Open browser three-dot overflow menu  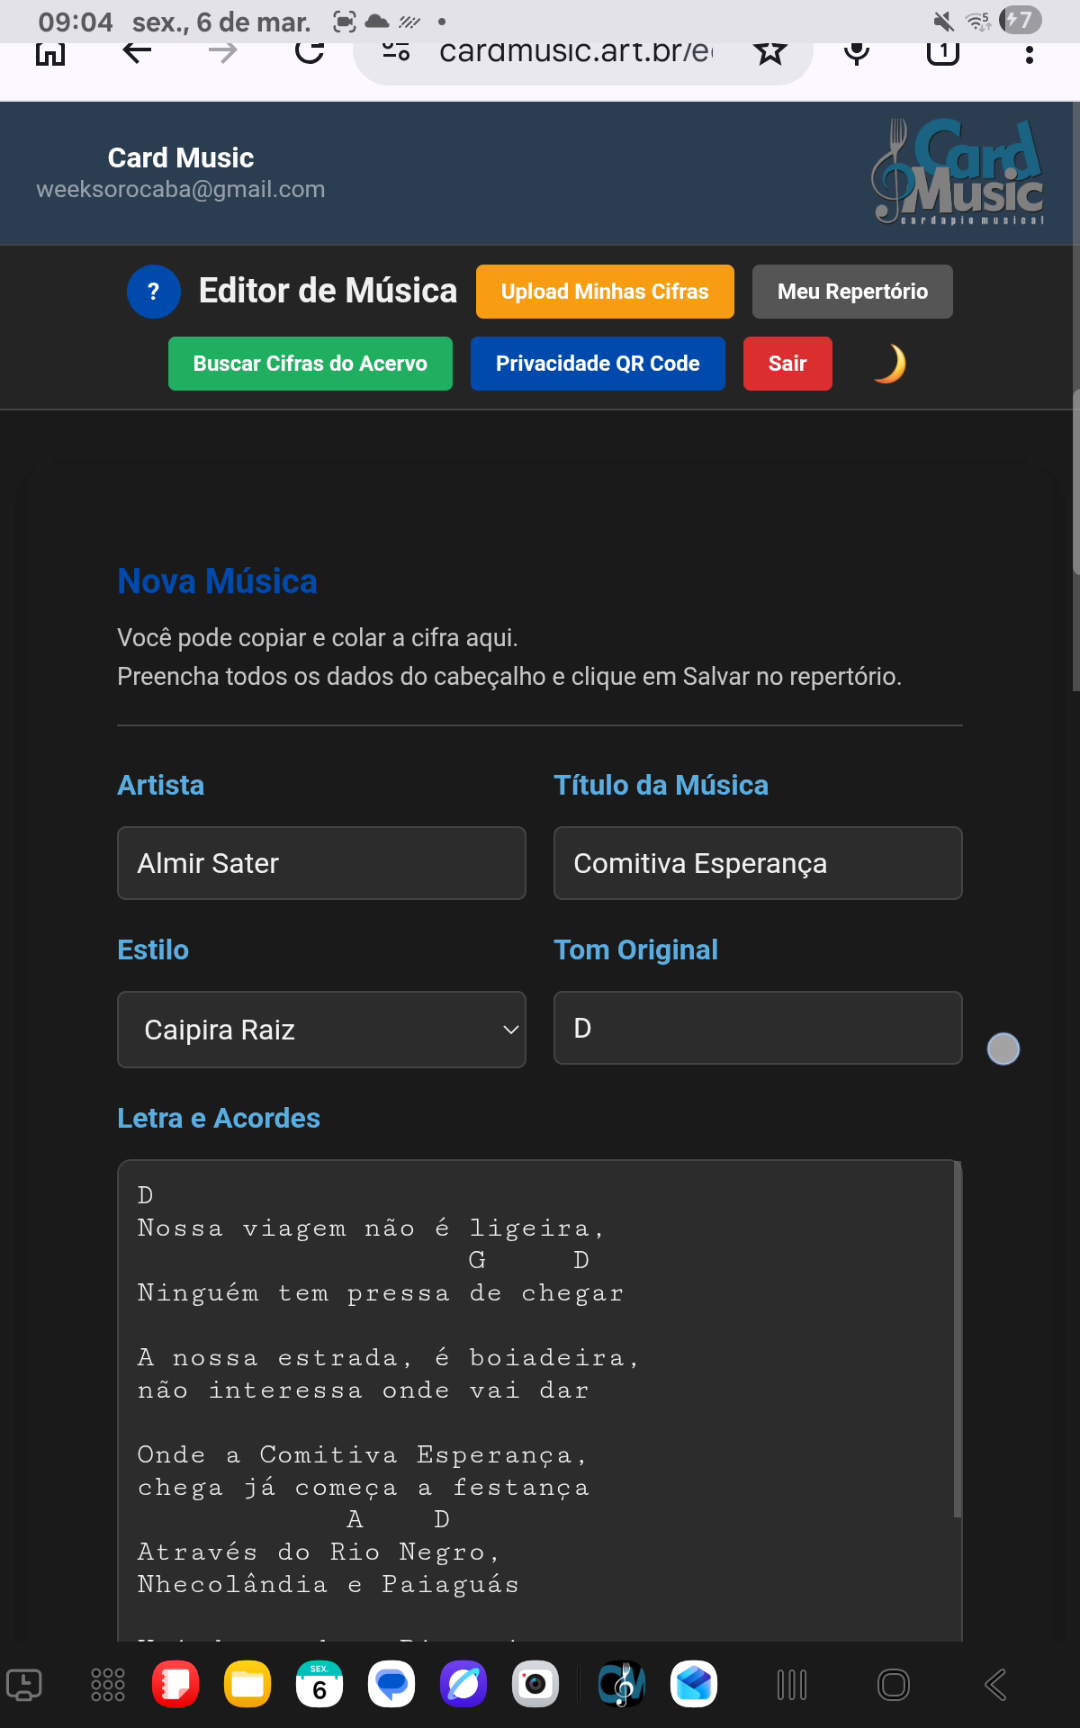1028,55
